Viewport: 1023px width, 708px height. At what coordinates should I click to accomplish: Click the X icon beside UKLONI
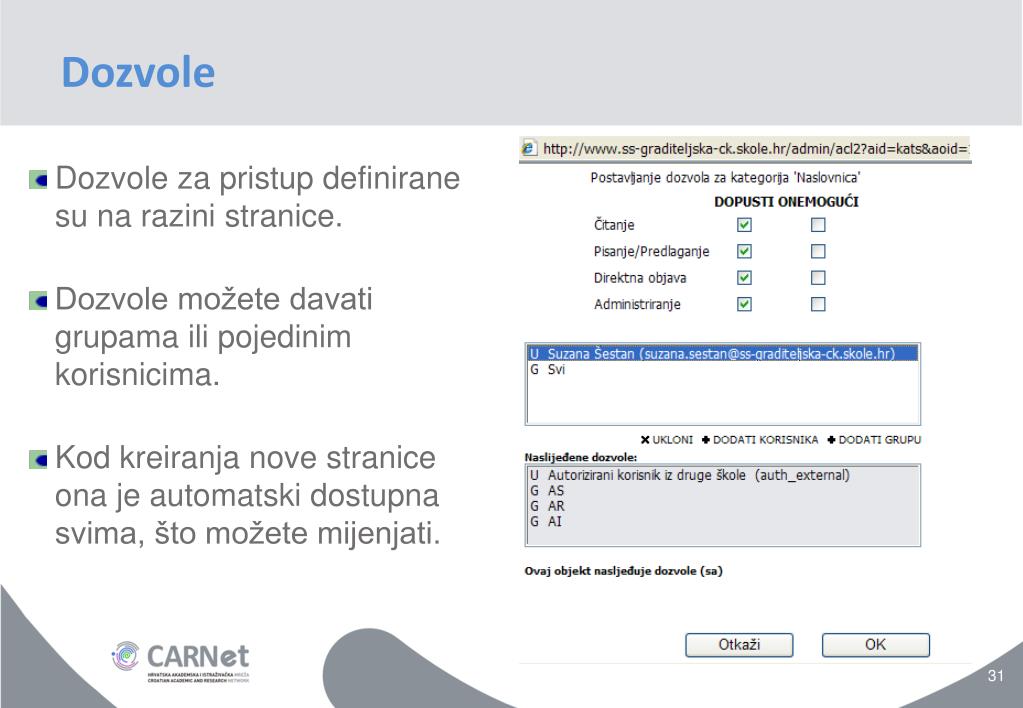coord(645,440)
